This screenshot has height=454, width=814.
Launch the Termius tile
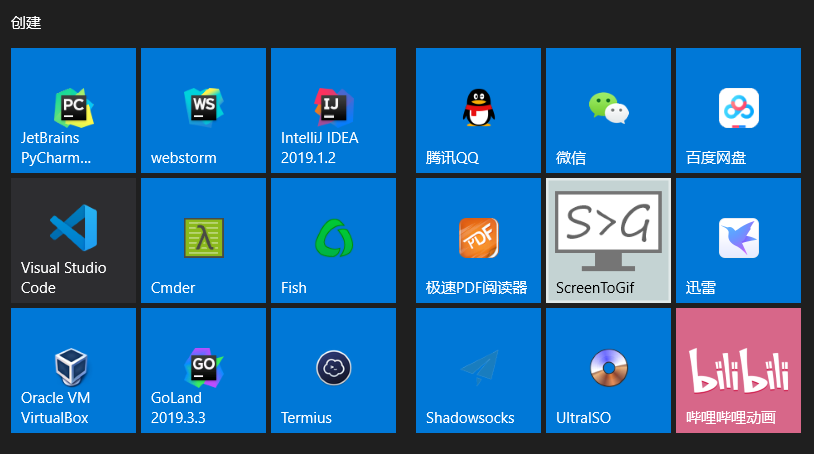click(333, 370)
